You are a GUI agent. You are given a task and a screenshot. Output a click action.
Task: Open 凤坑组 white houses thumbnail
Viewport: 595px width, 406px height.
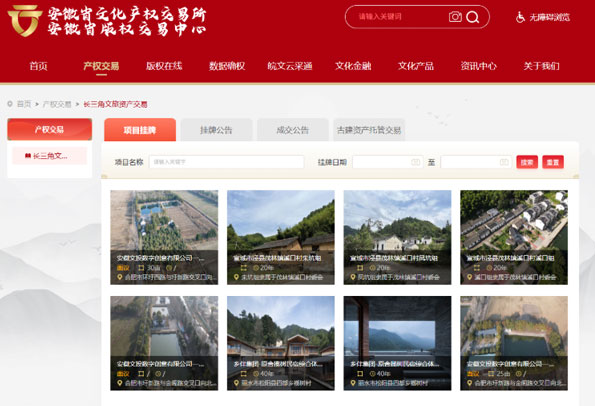(x=398, y=237)
